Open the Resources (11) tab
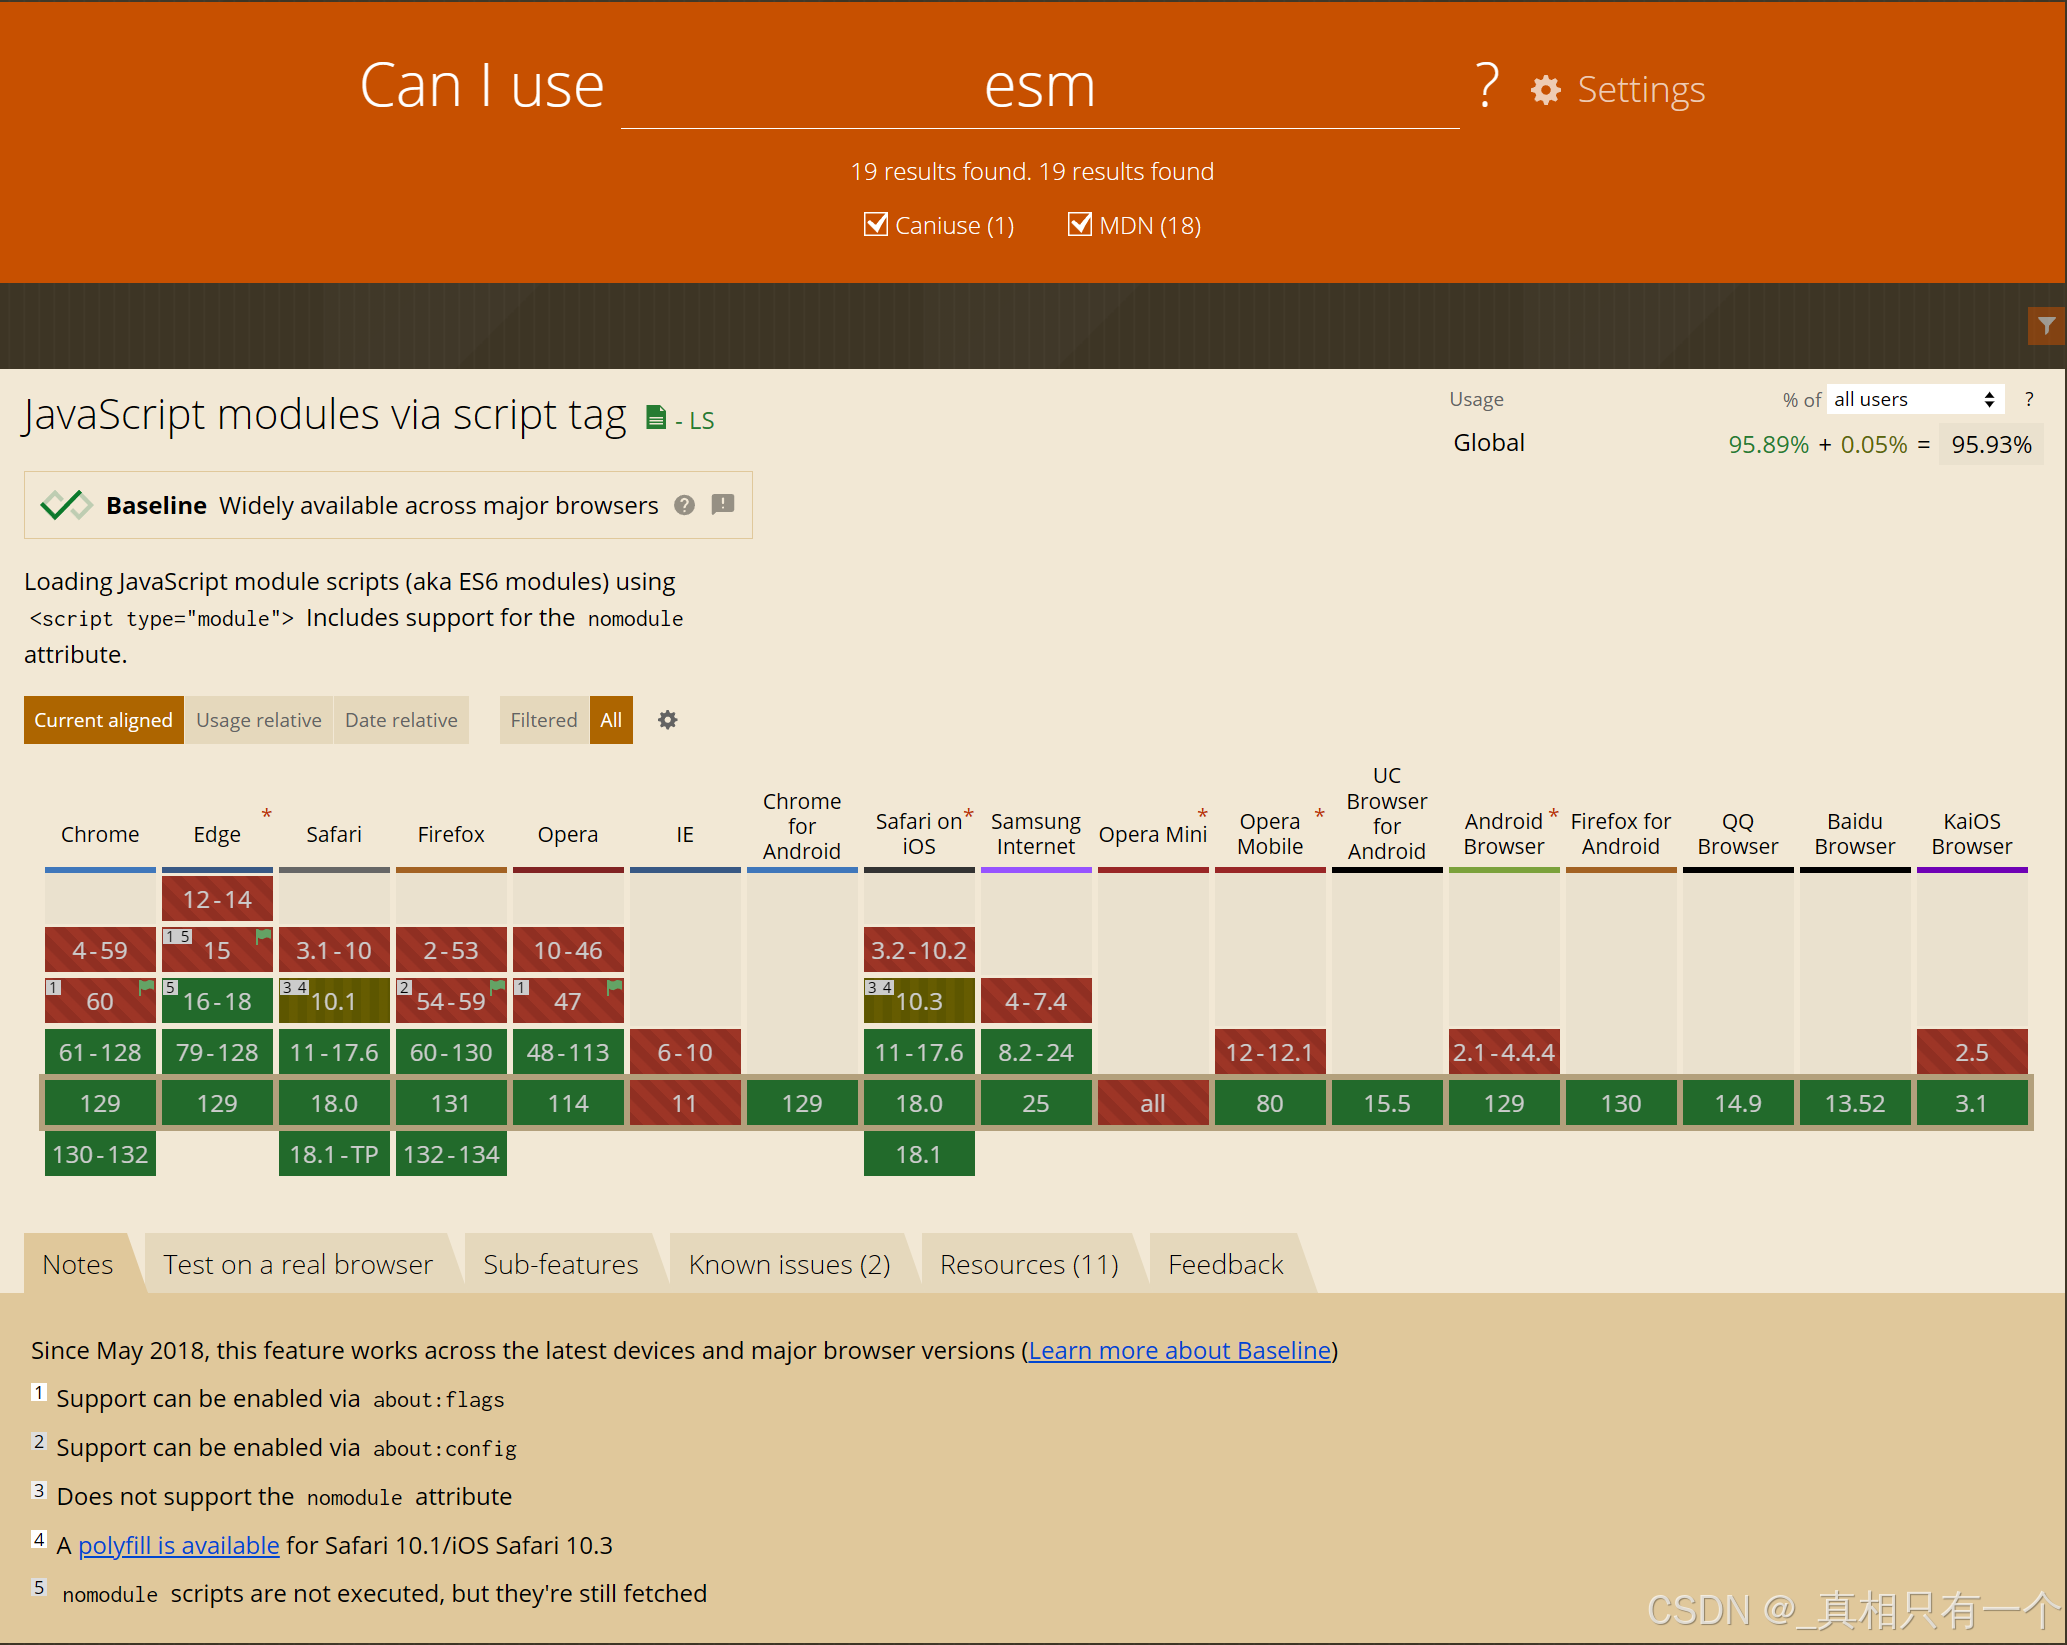Viewport: 2067px width, 1645px height. click(x=1029, y=1264)
